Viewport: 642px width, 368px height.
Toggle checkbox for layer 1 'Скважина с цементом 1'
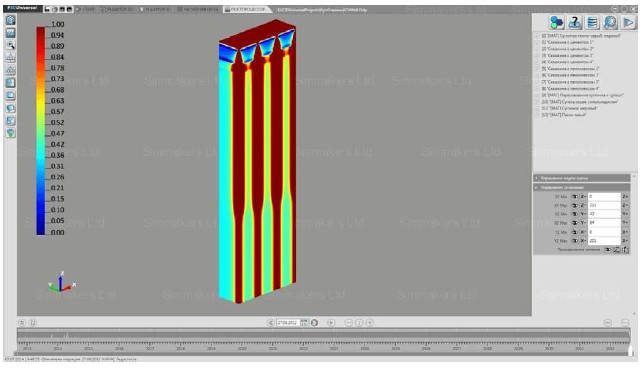(x=538, y=42)
